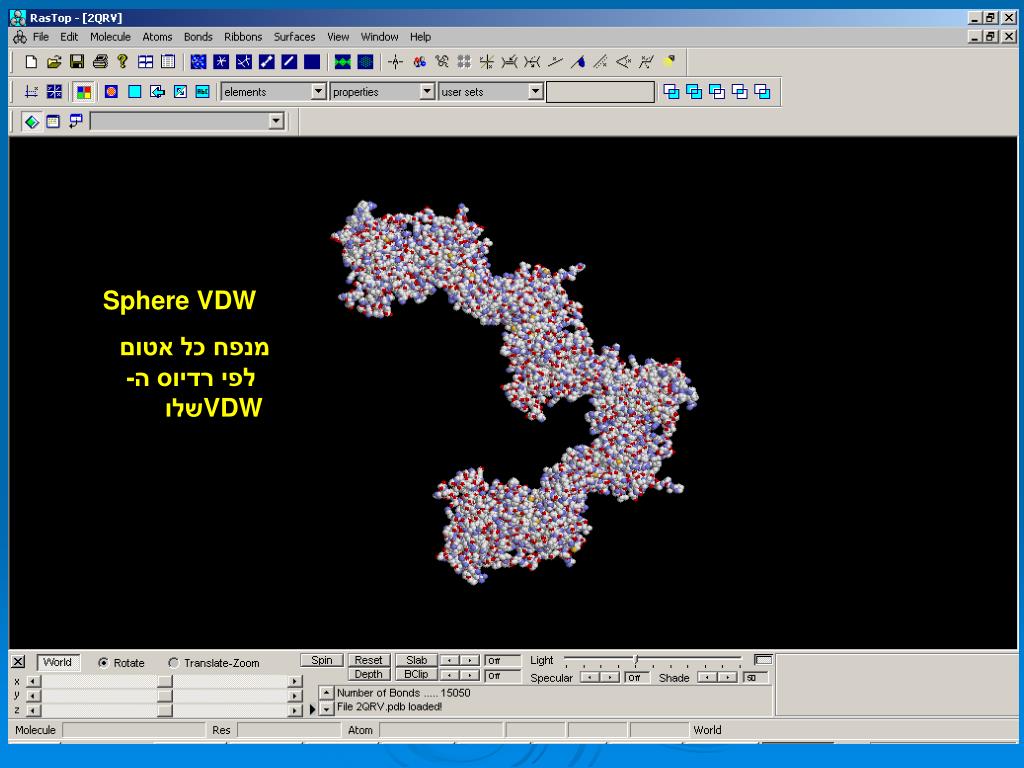Click the New document icon
Screen dimensions: 1024x768
[x=31, y=62]
